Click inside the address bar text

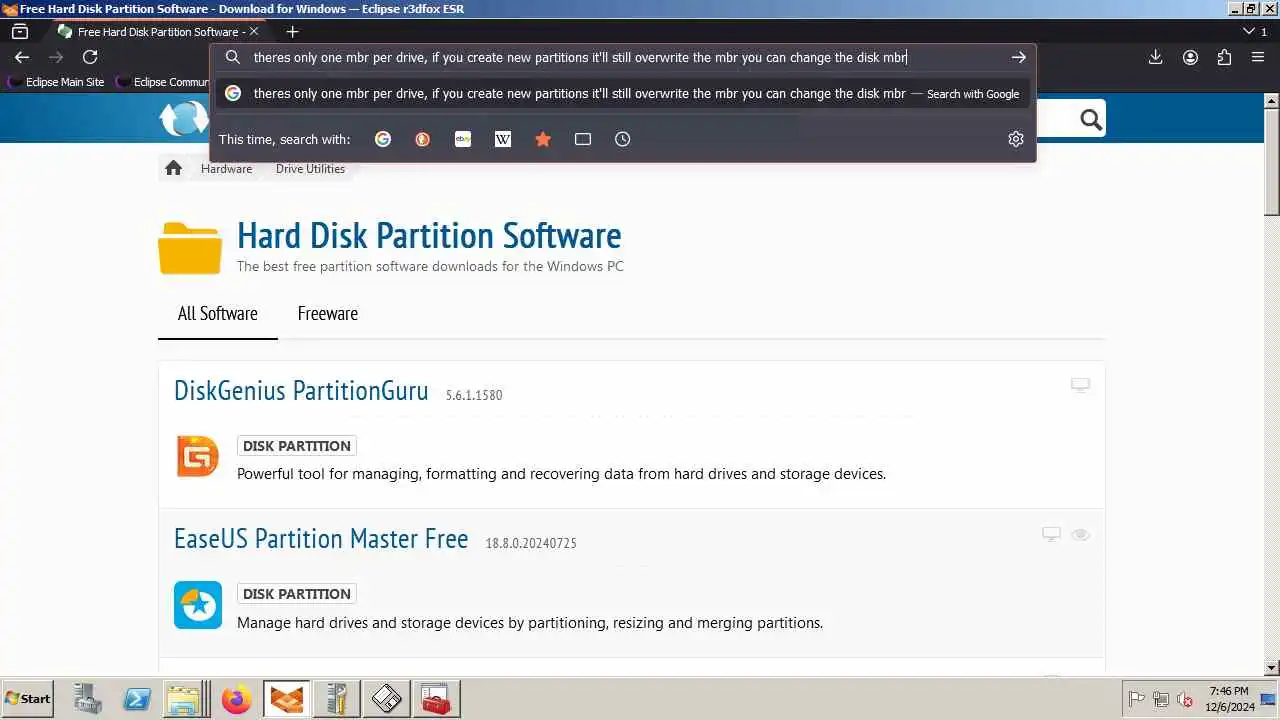(580, 57)
